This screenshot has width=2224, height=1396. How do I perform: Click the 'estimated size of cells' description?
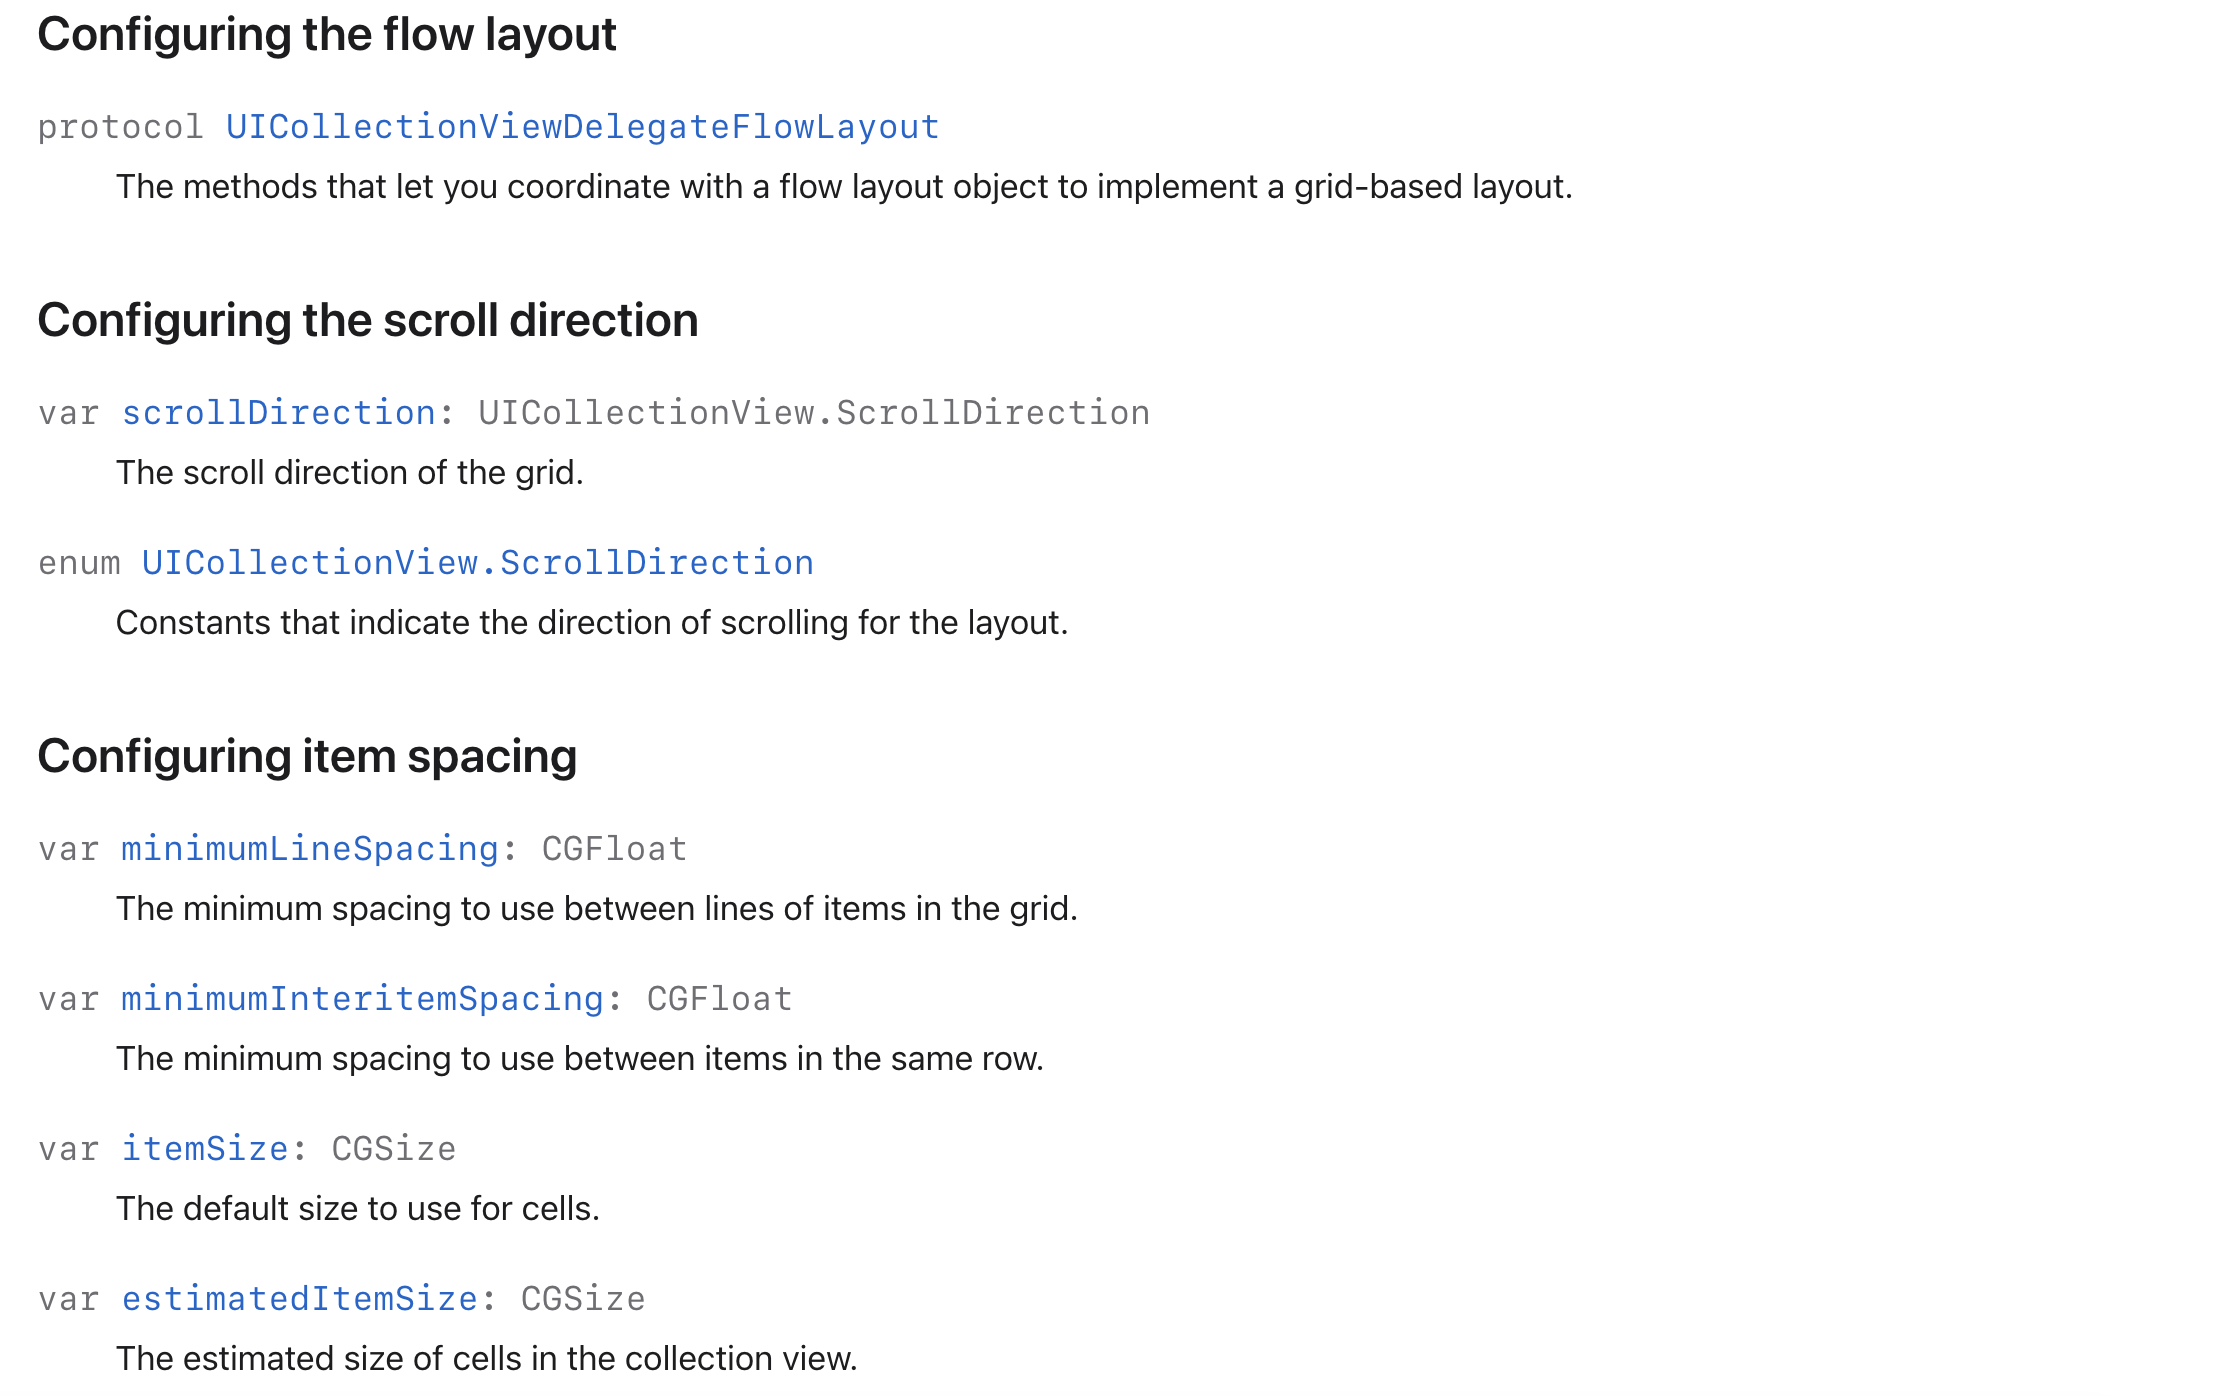pyautogui.click(x=487, y=1359)
